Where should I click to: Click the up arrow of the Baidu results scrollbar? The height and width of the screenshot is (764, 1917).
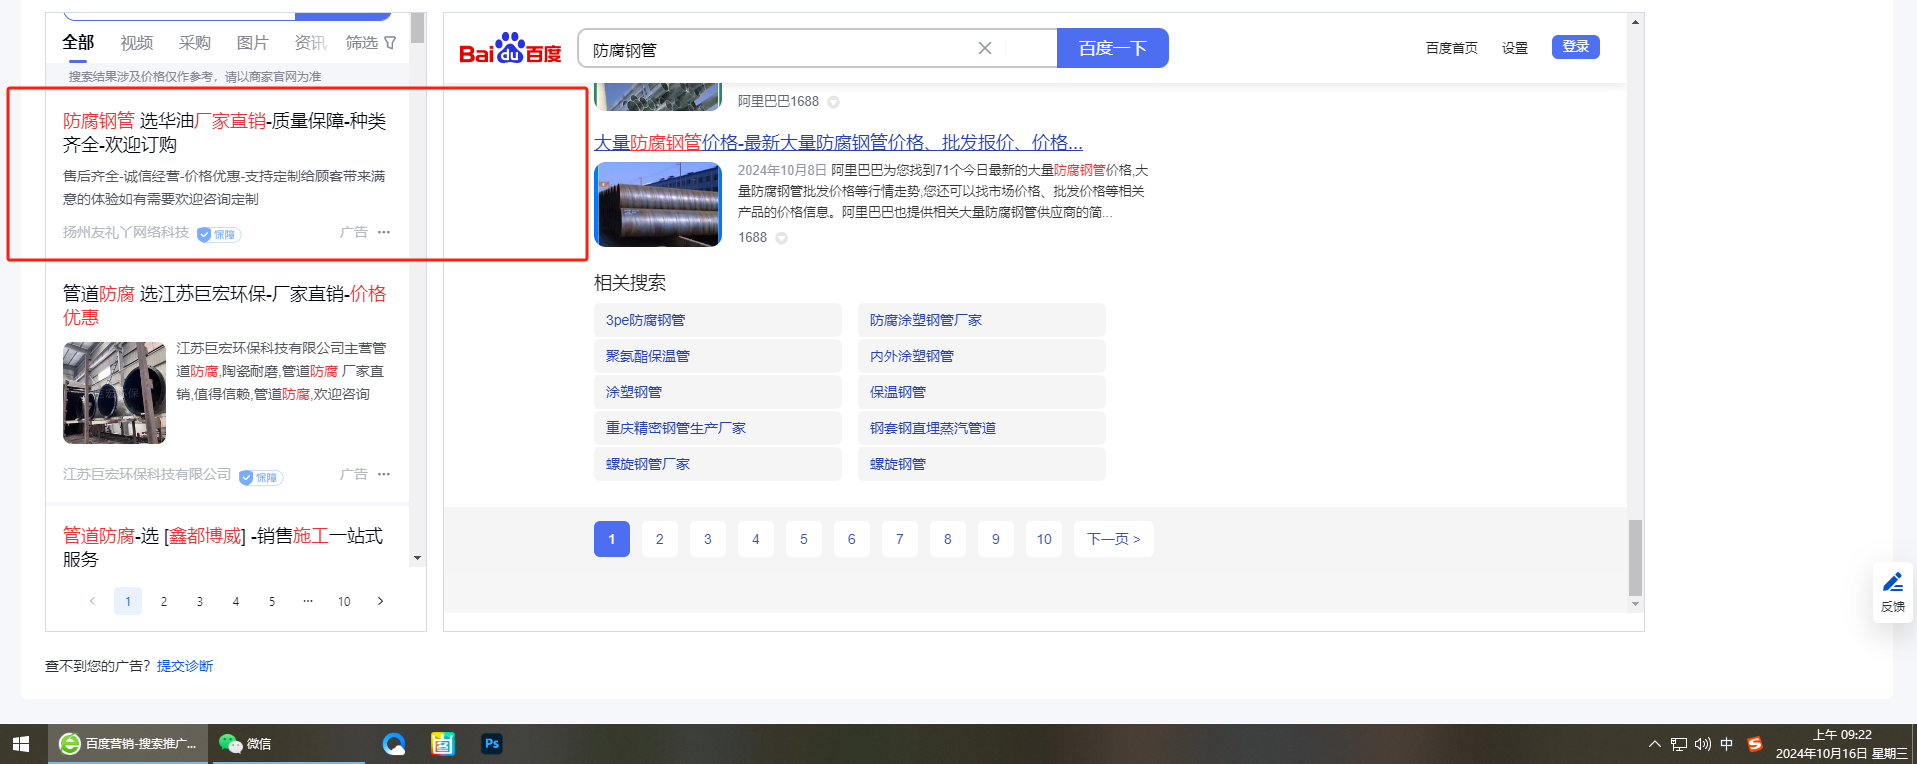coord(1635,21)
